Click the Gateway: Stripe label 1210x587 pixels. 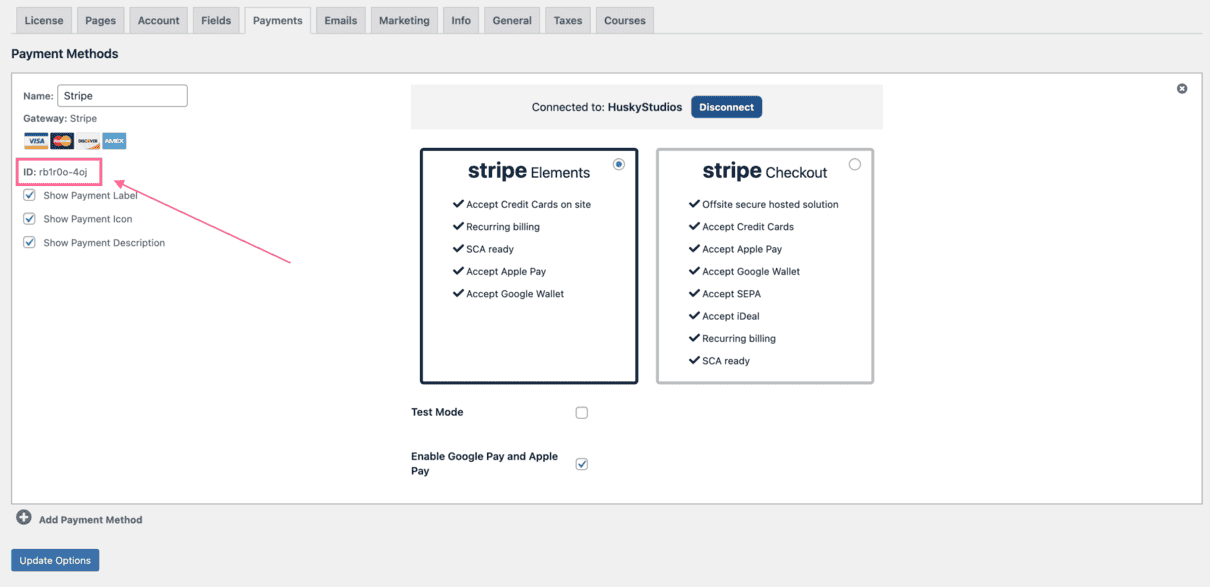click(x=60, y=118)
